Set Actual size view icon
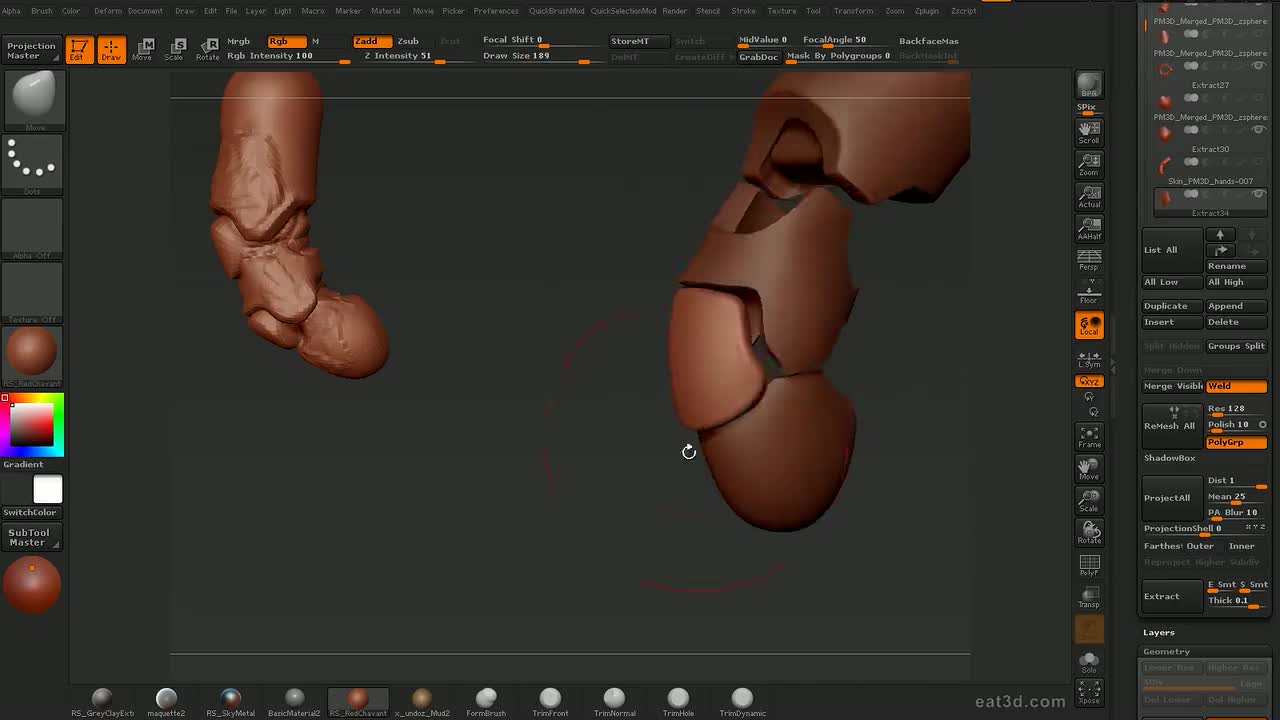The height and width of the screenshot is (720, 1280). pos(1089,196)
